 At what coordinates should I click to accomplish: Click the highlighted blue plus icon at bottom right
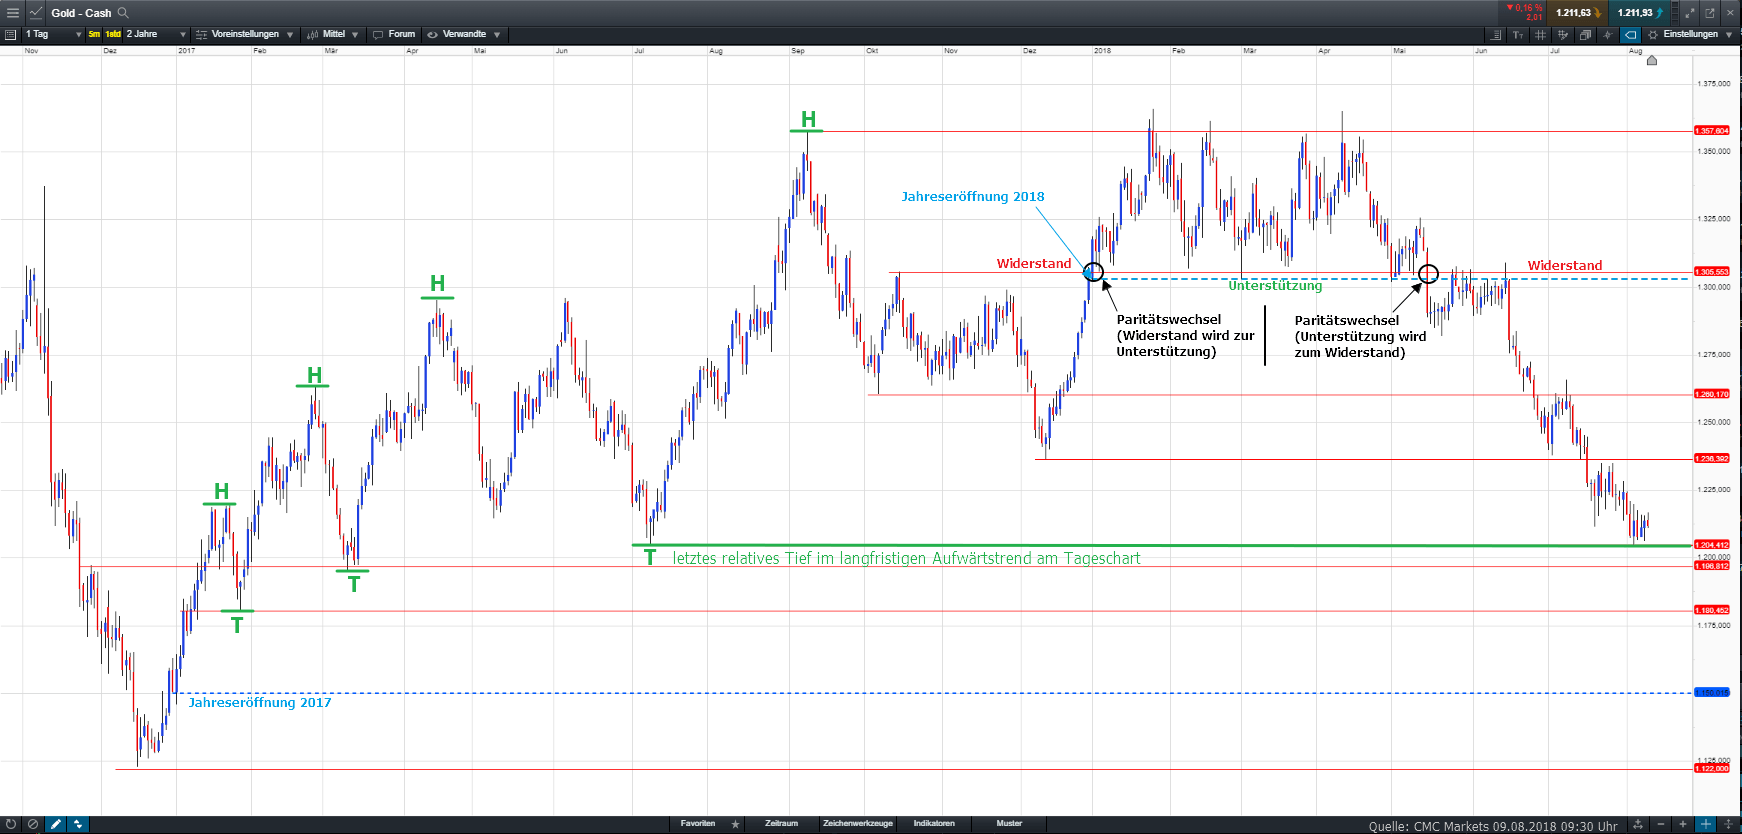pos(1705,824)
